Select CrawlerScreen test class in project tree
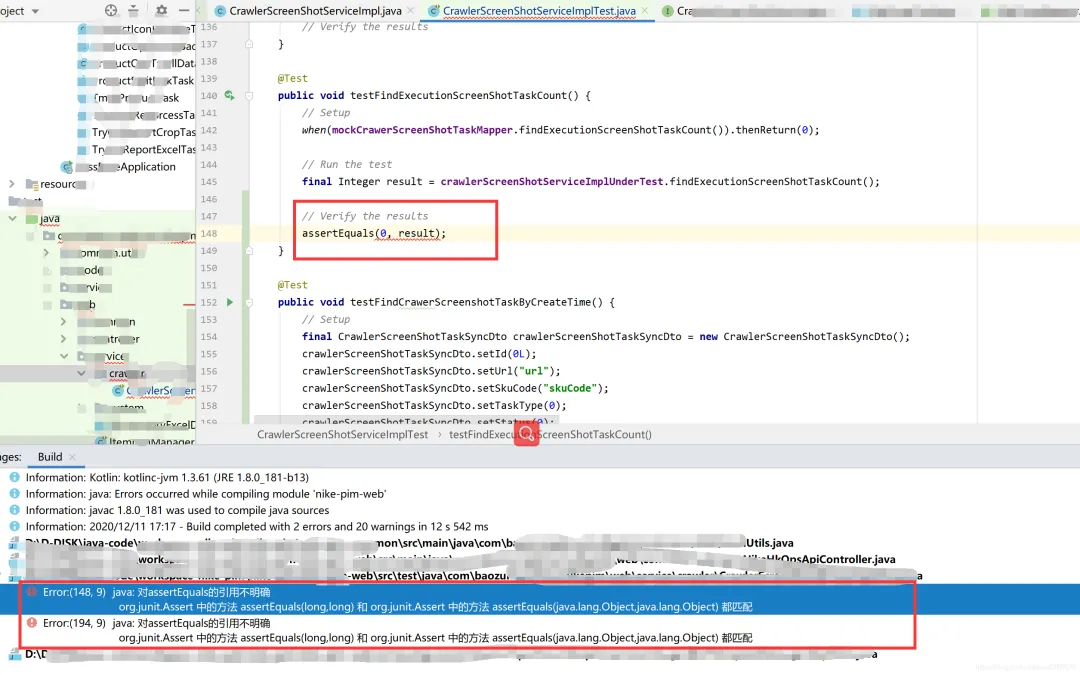 pyautogui.click(x=160, y=391)
